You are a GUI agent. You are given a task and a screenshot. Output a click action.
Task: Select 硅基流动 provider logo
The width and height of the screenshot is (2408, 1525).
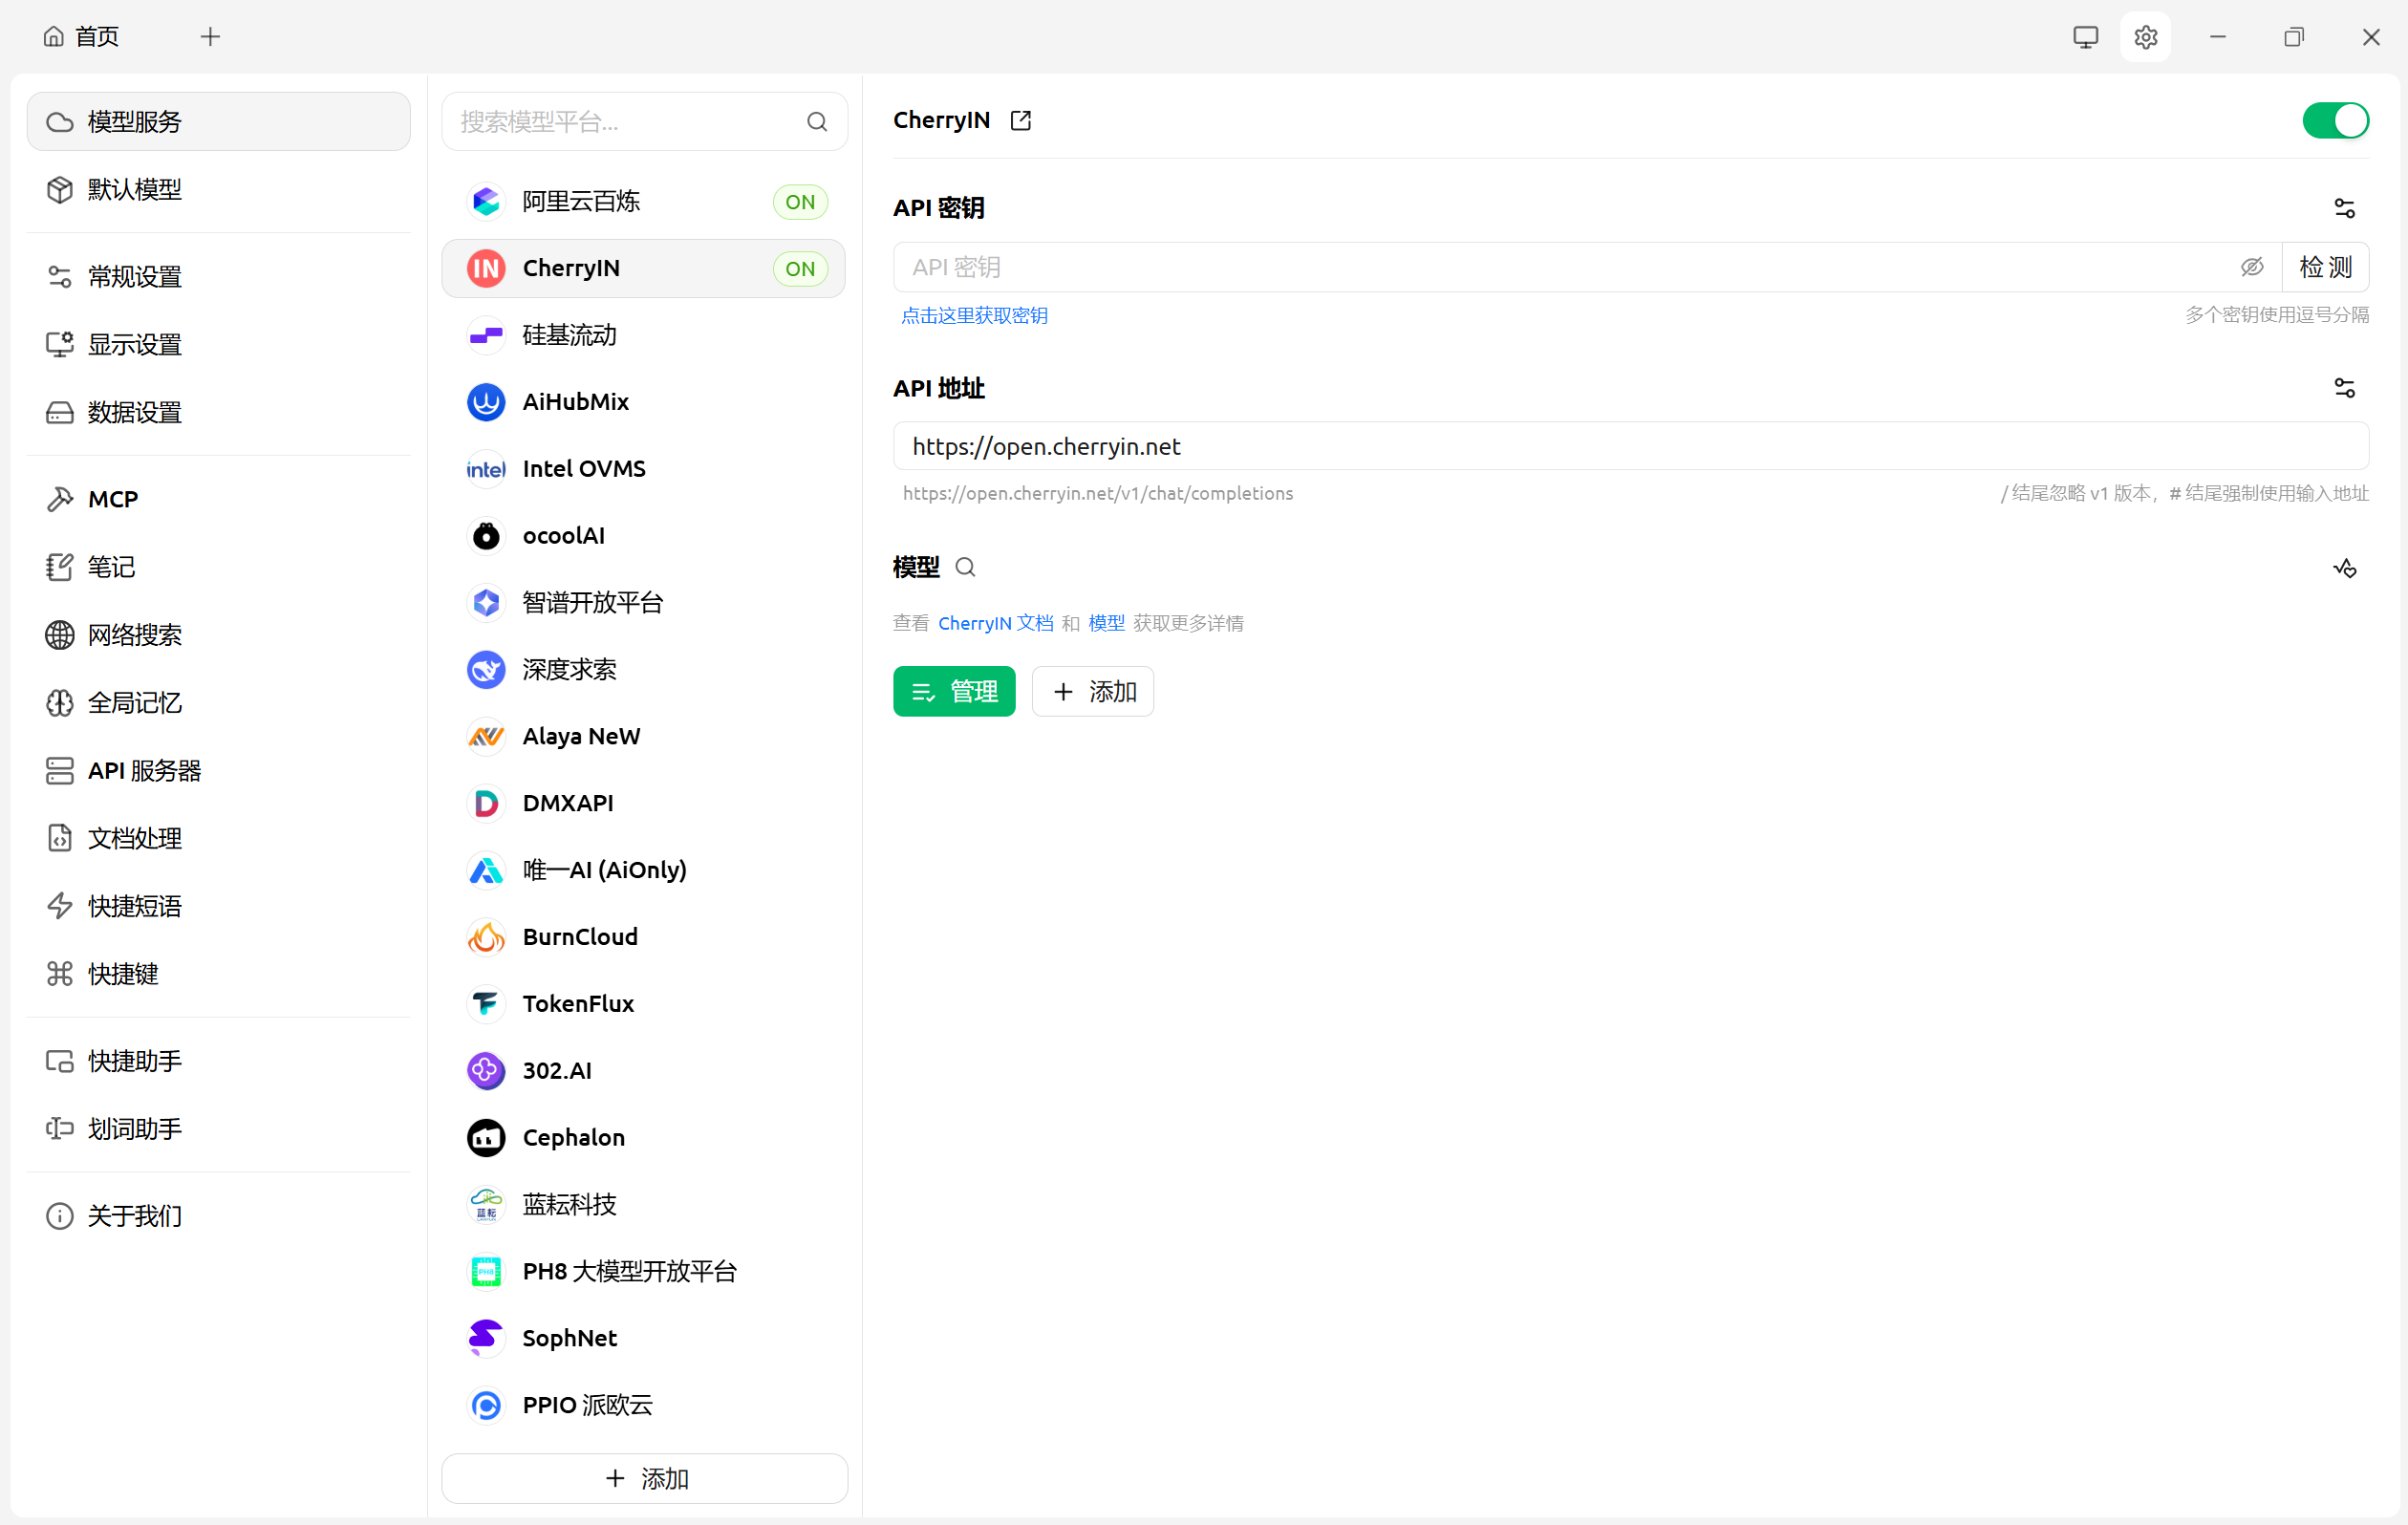pos(486,335)
